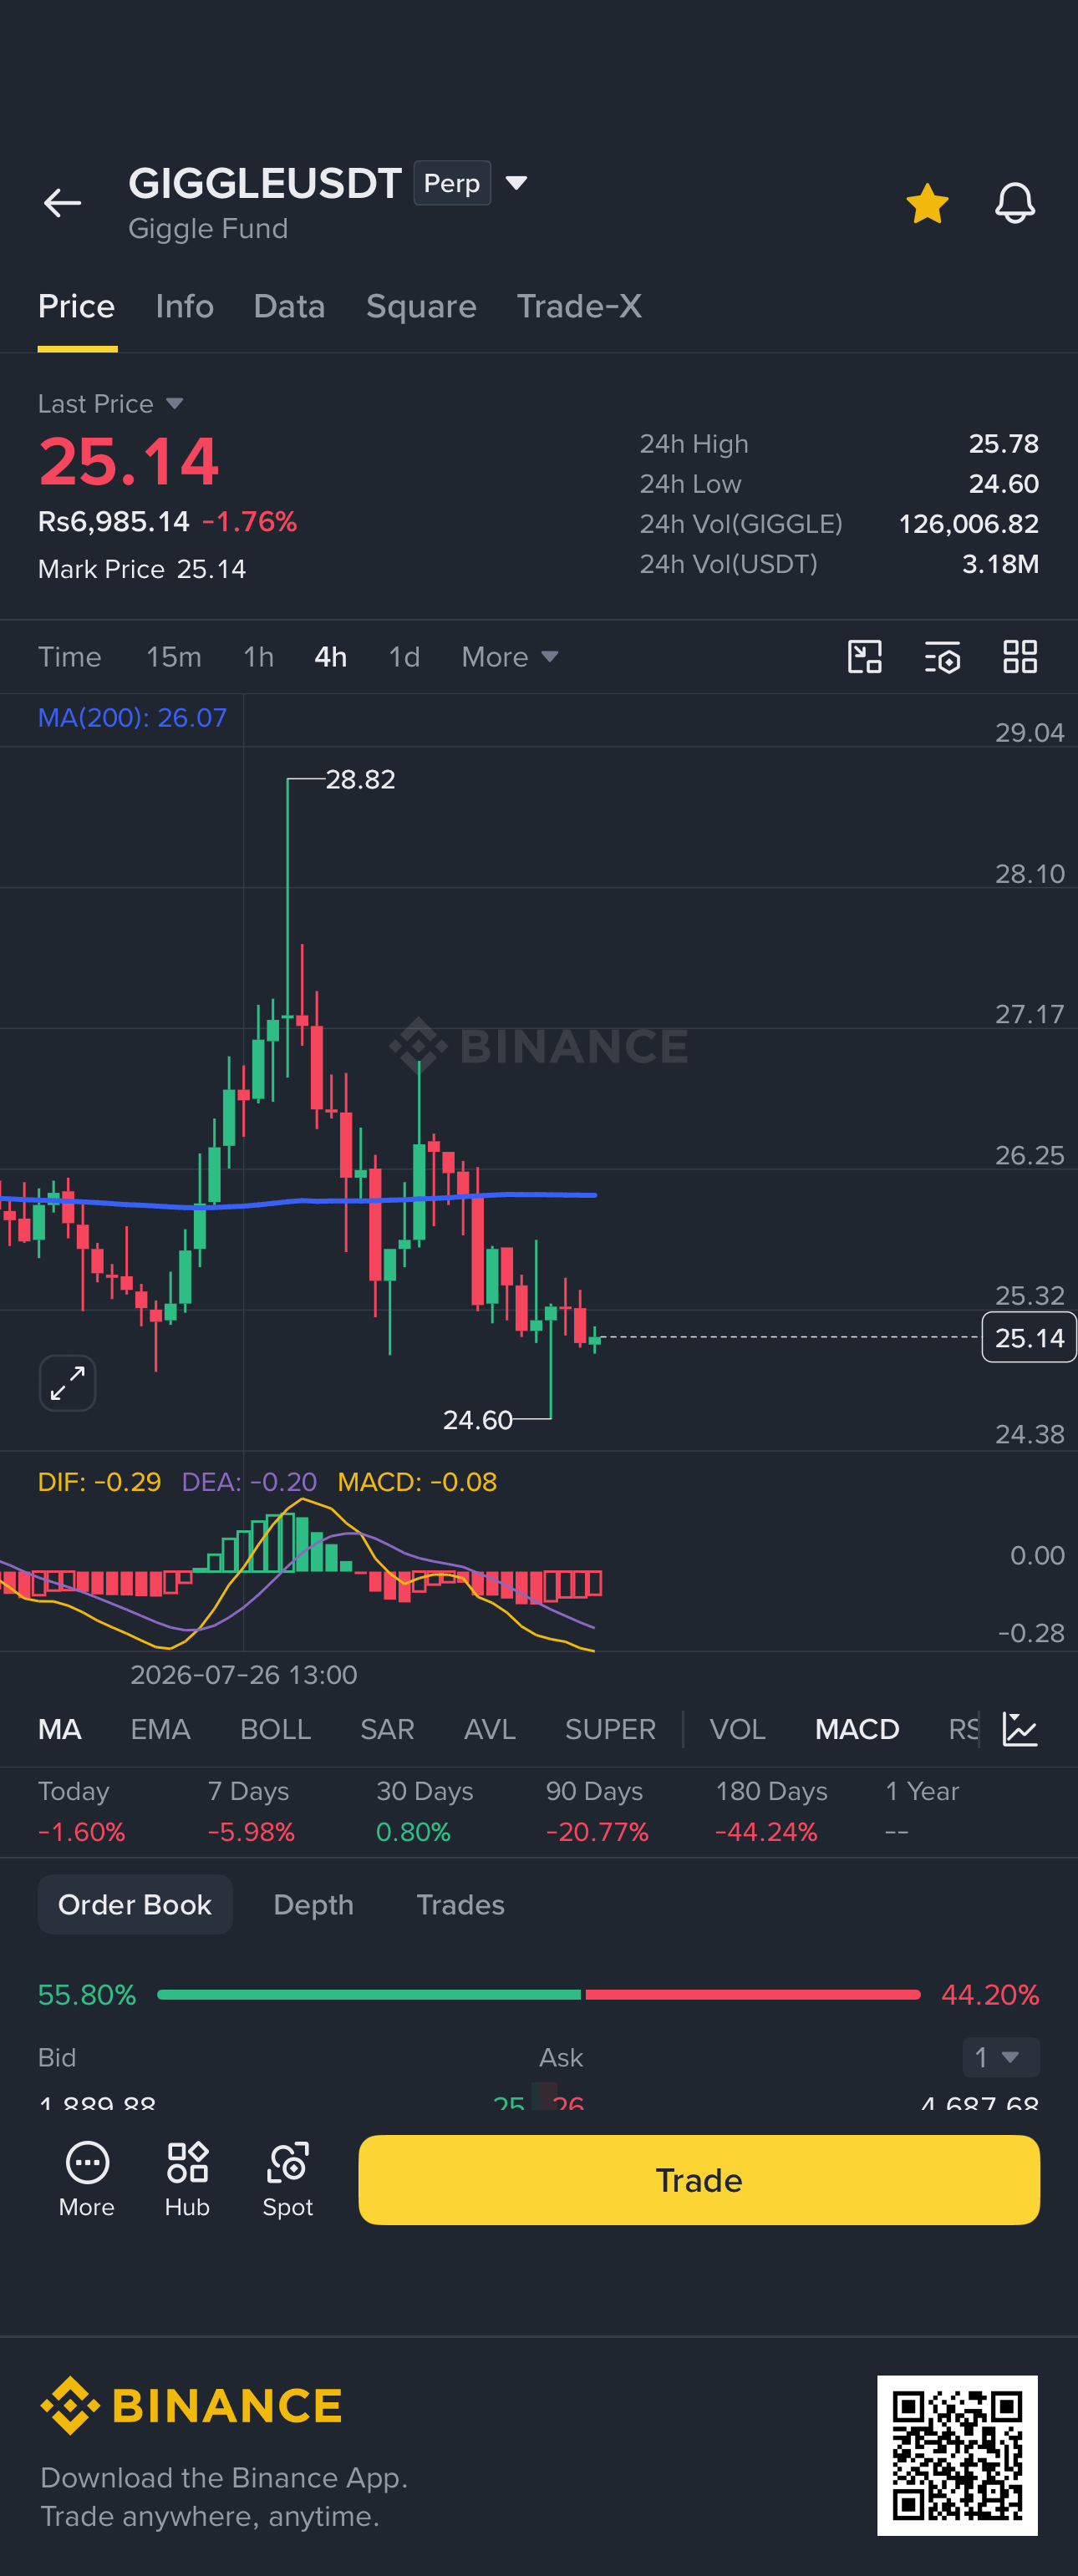Viewport: 1078px width, 2576px height.
Task: Tap the 30 Days 0.80% change
Action: [x=424, y=1811]
